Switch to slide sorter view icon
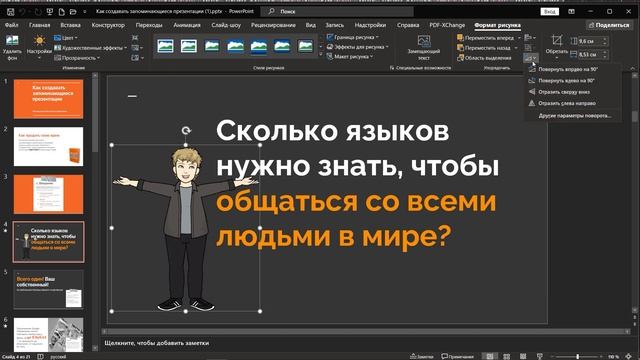The height and width of the screenshot is (360, 640). click(x=507, y=356)
